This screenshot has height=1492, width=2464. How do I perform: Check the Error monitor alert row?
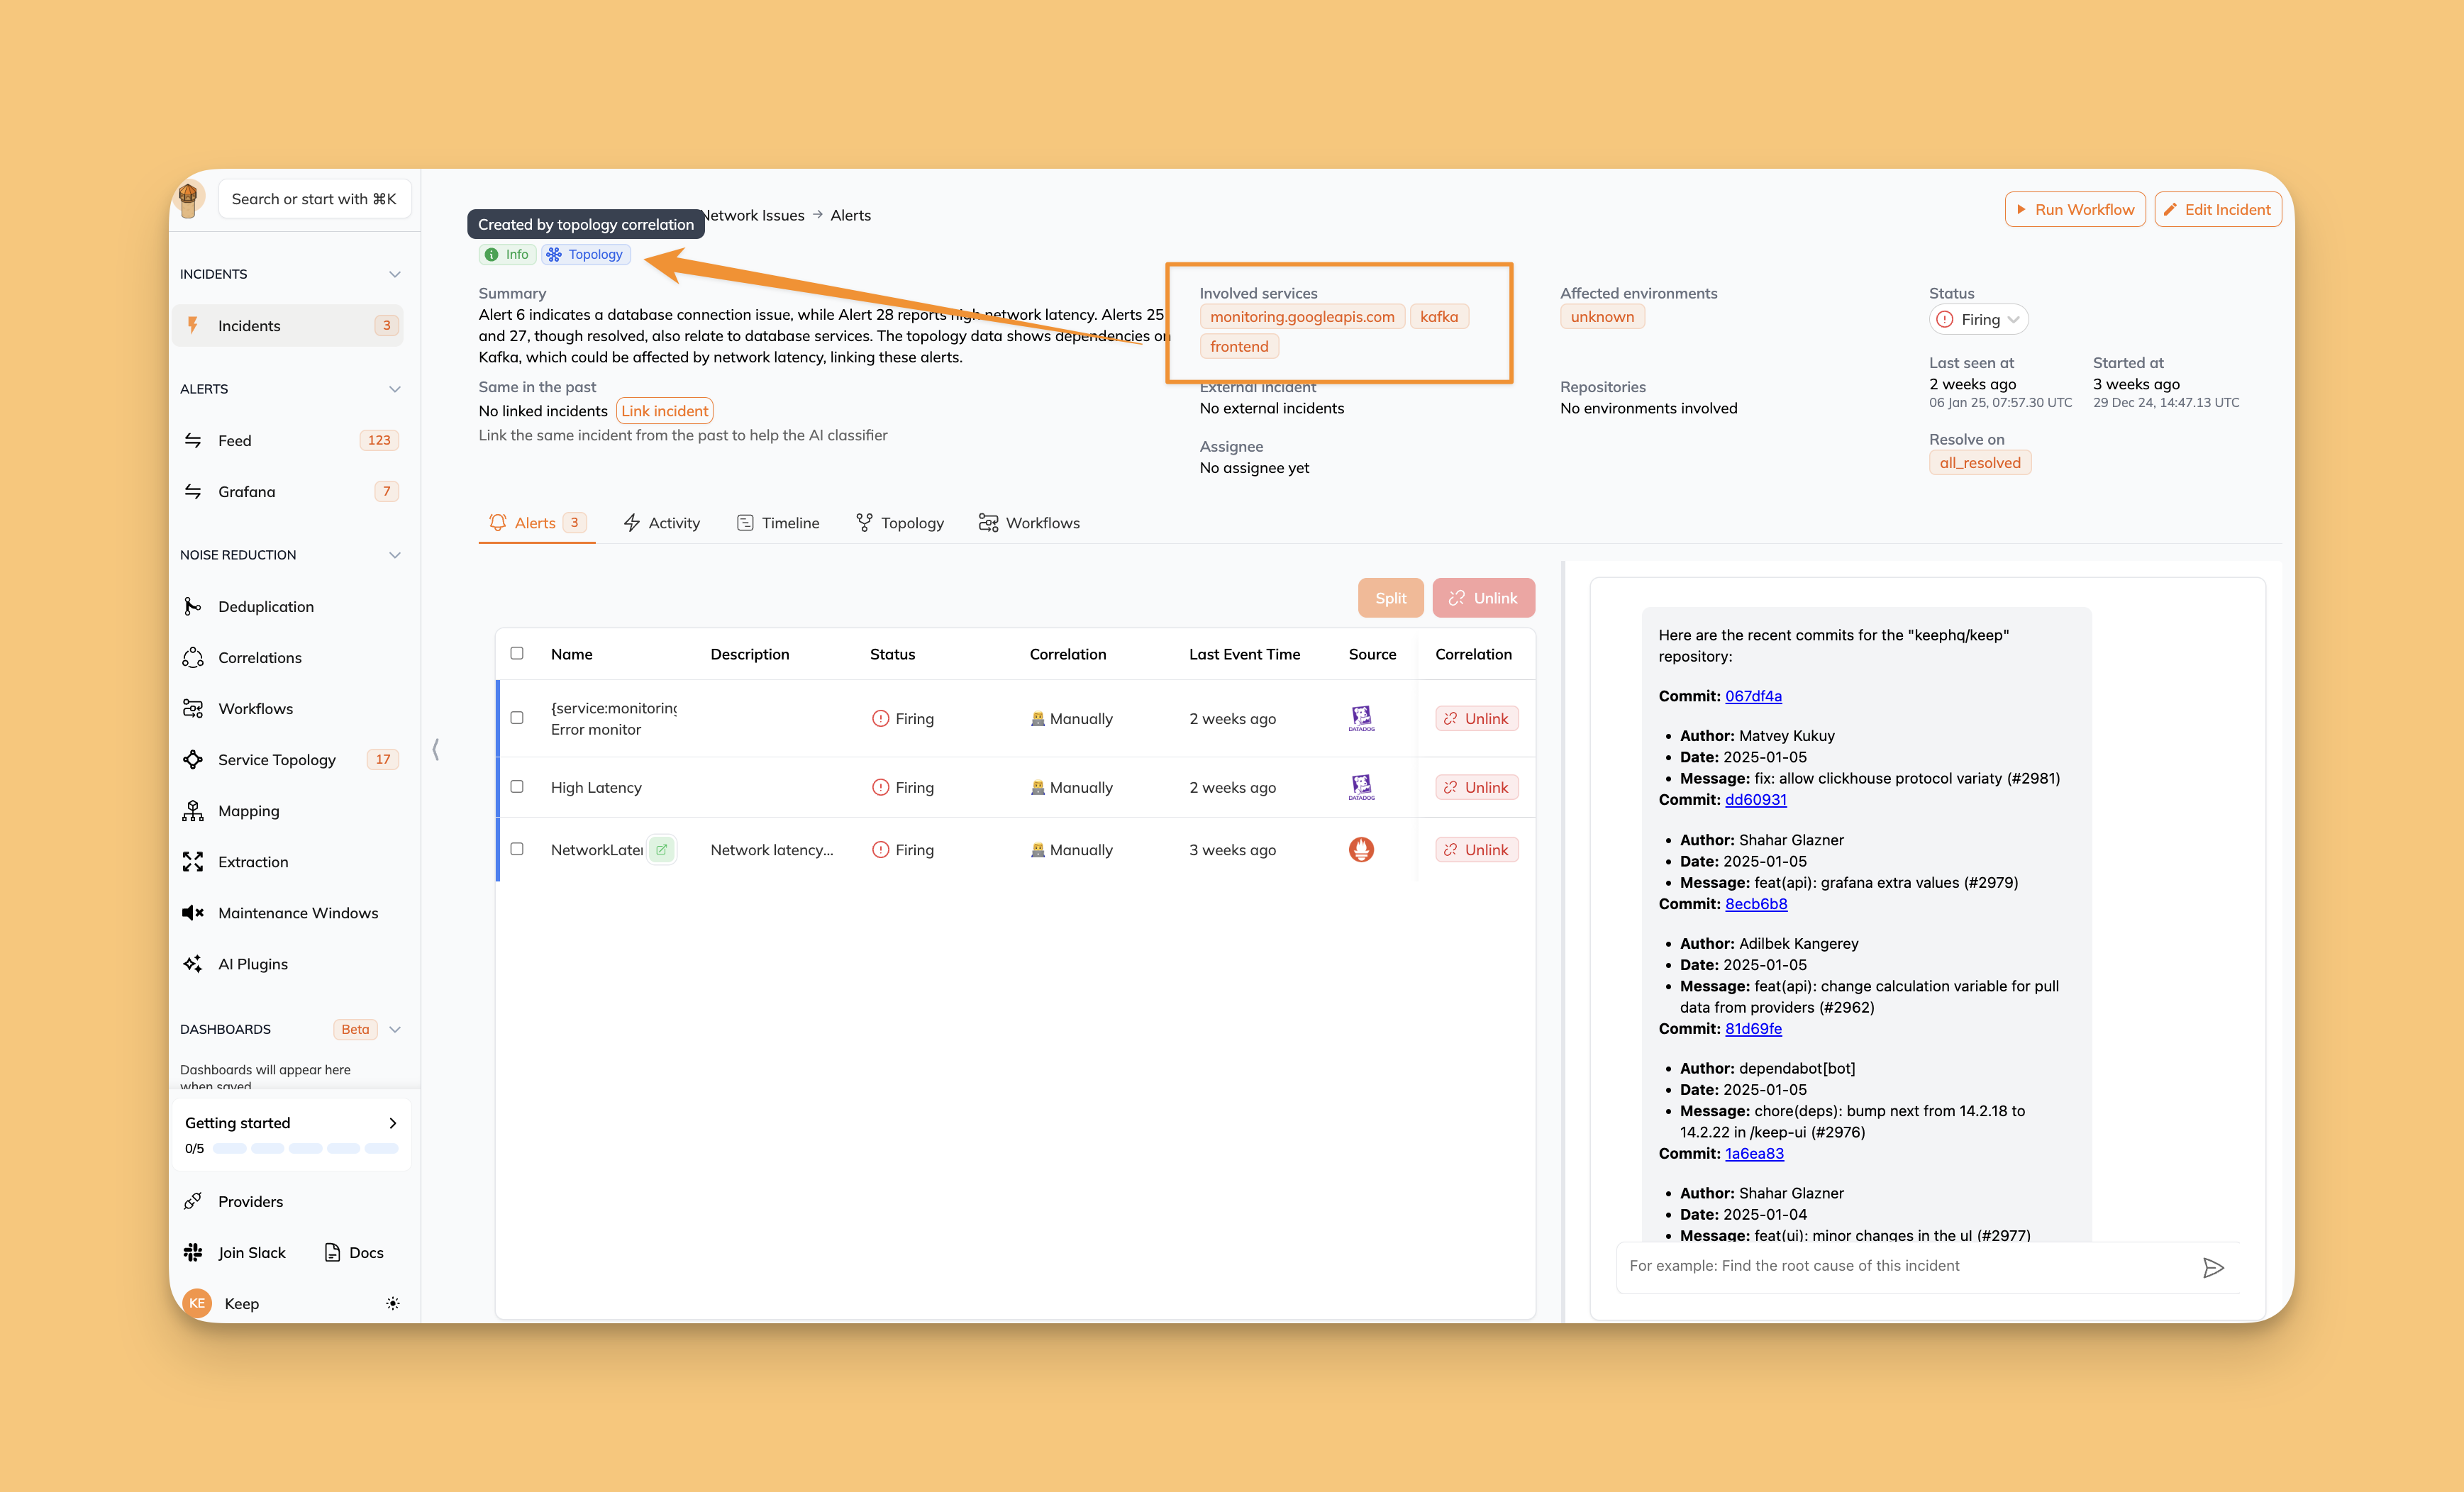(x=517, y=717)
